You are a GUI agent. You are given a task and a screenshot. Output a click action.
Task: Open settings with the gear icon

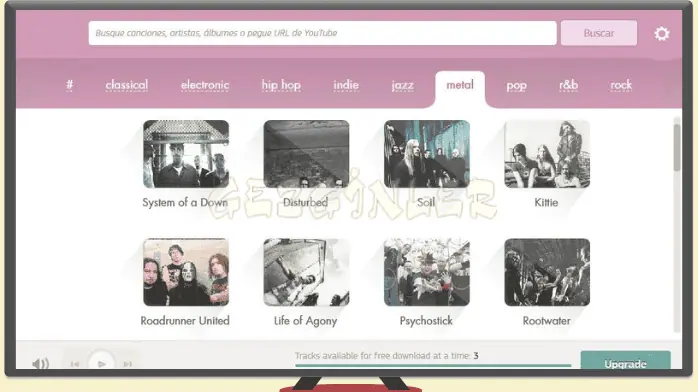661,33
